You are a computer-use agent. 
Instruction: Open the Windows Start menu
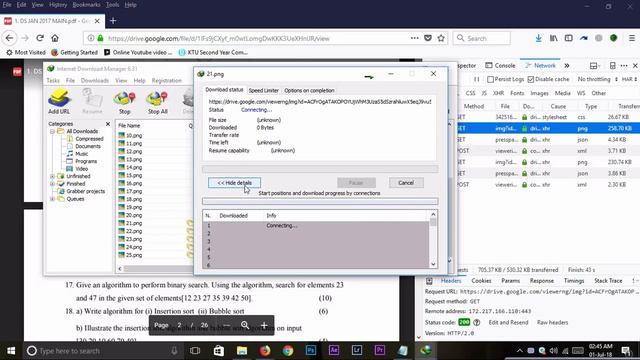coord(11,351)
